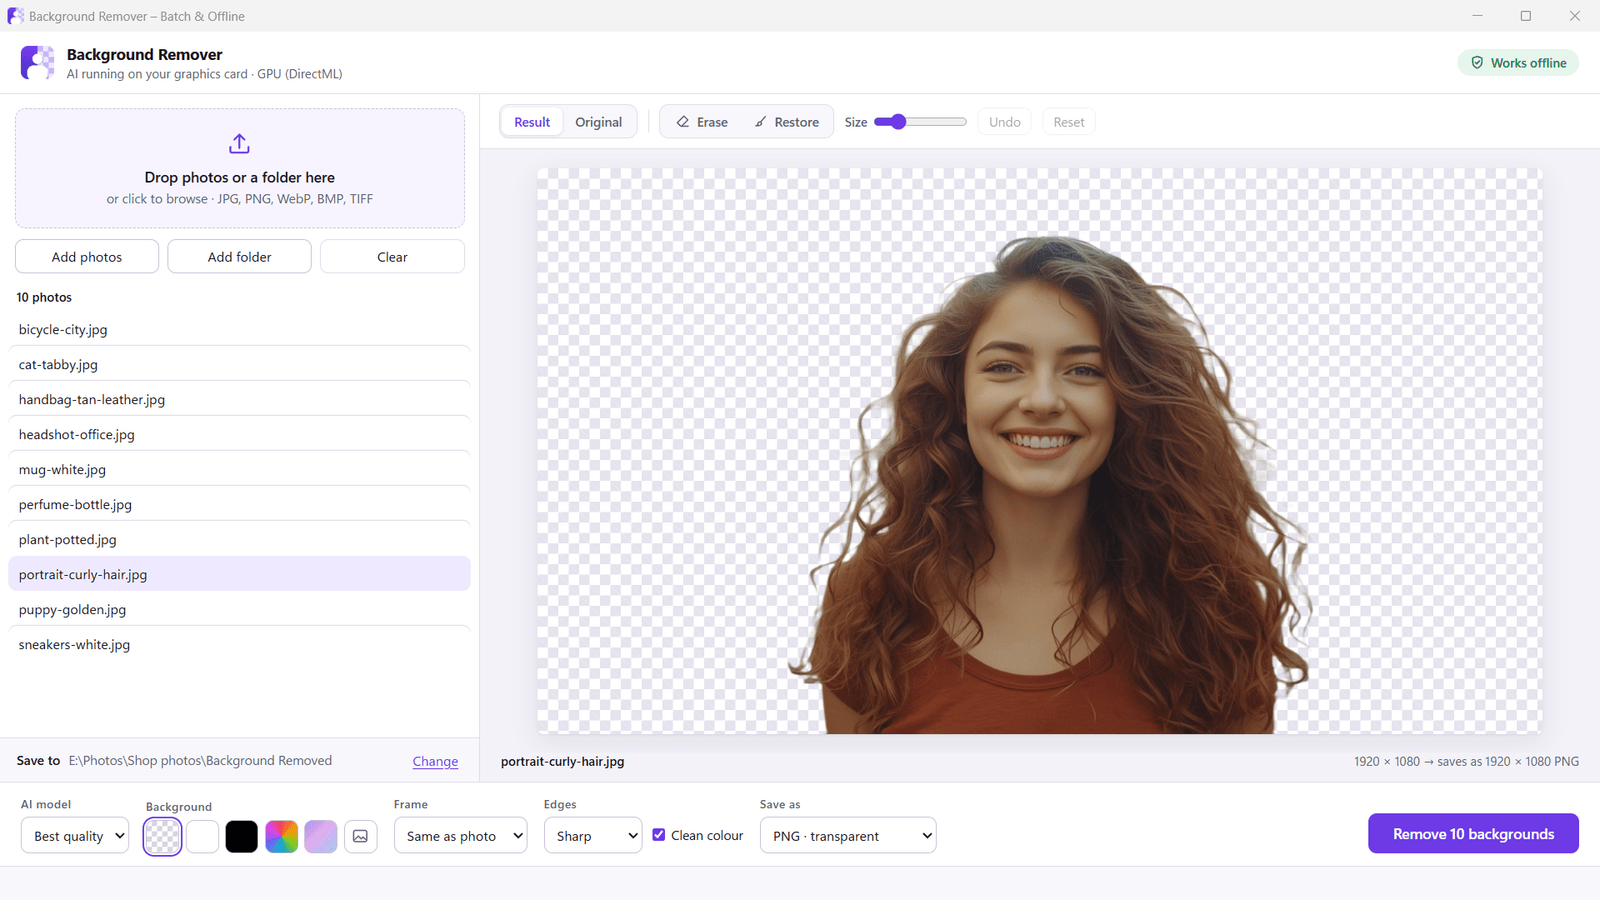The image size is (1600, 900).
Task: Click the upload arrow icon in drop zone
Action: [239, 144]
